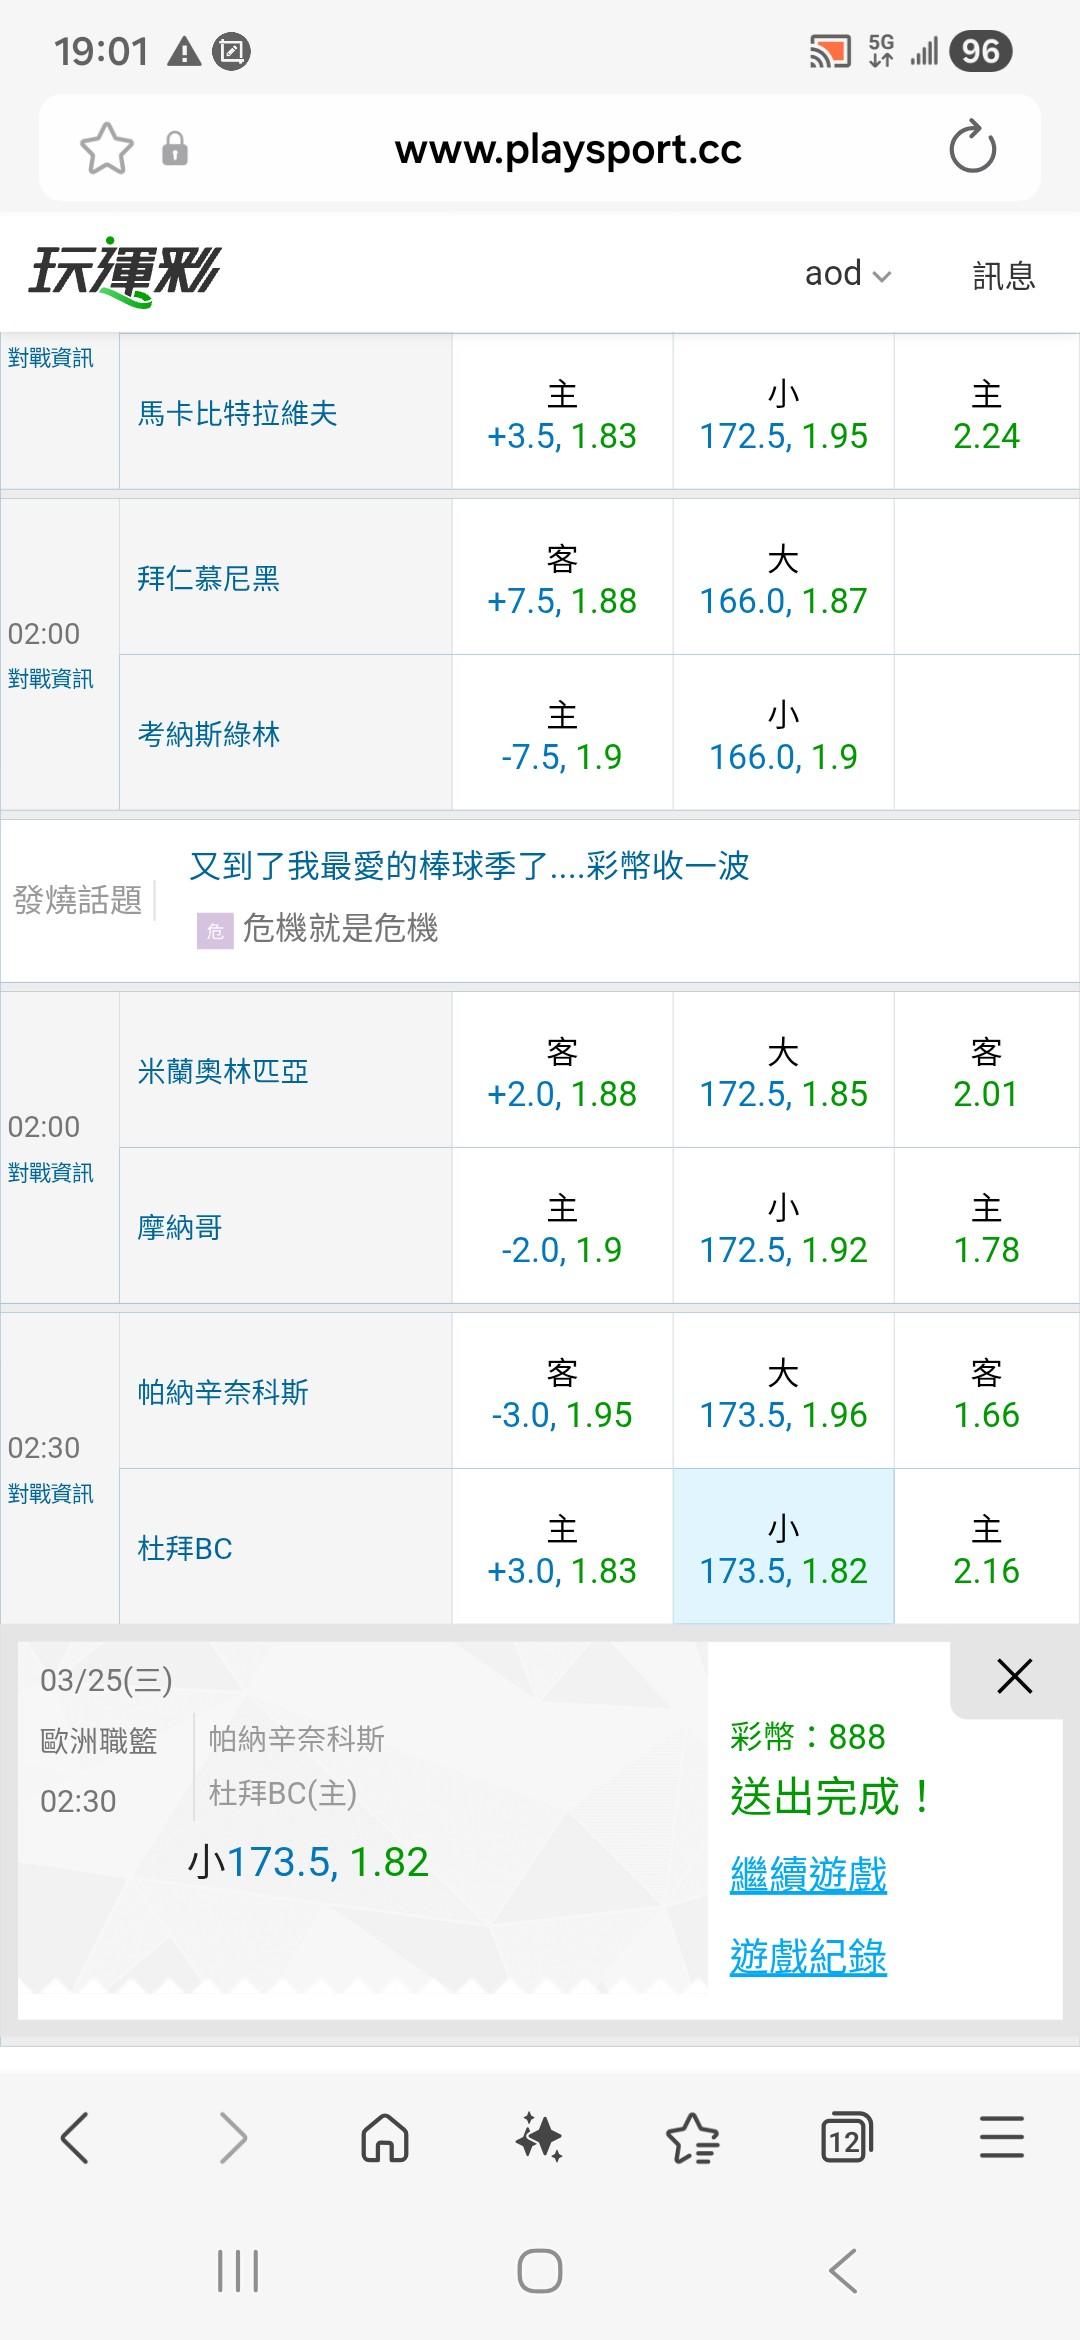Tap the URL www.playsport.cc address field
1080x2340 pixels.
coord(567,149)
